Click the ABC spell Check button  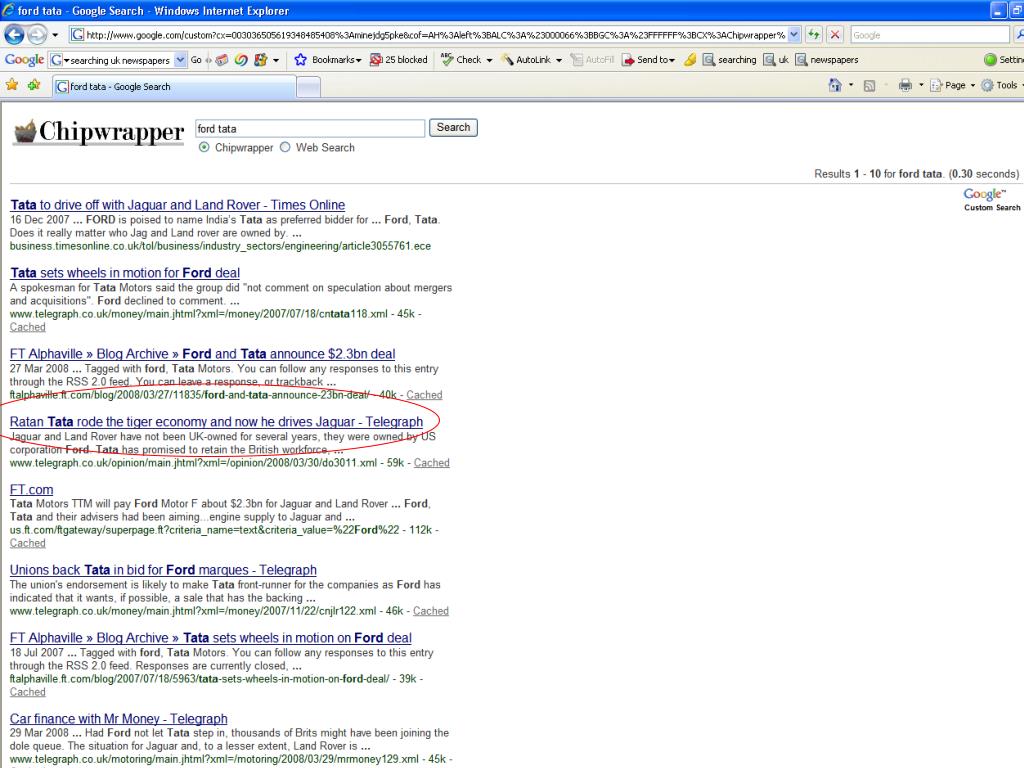click(x=462, y=59)
